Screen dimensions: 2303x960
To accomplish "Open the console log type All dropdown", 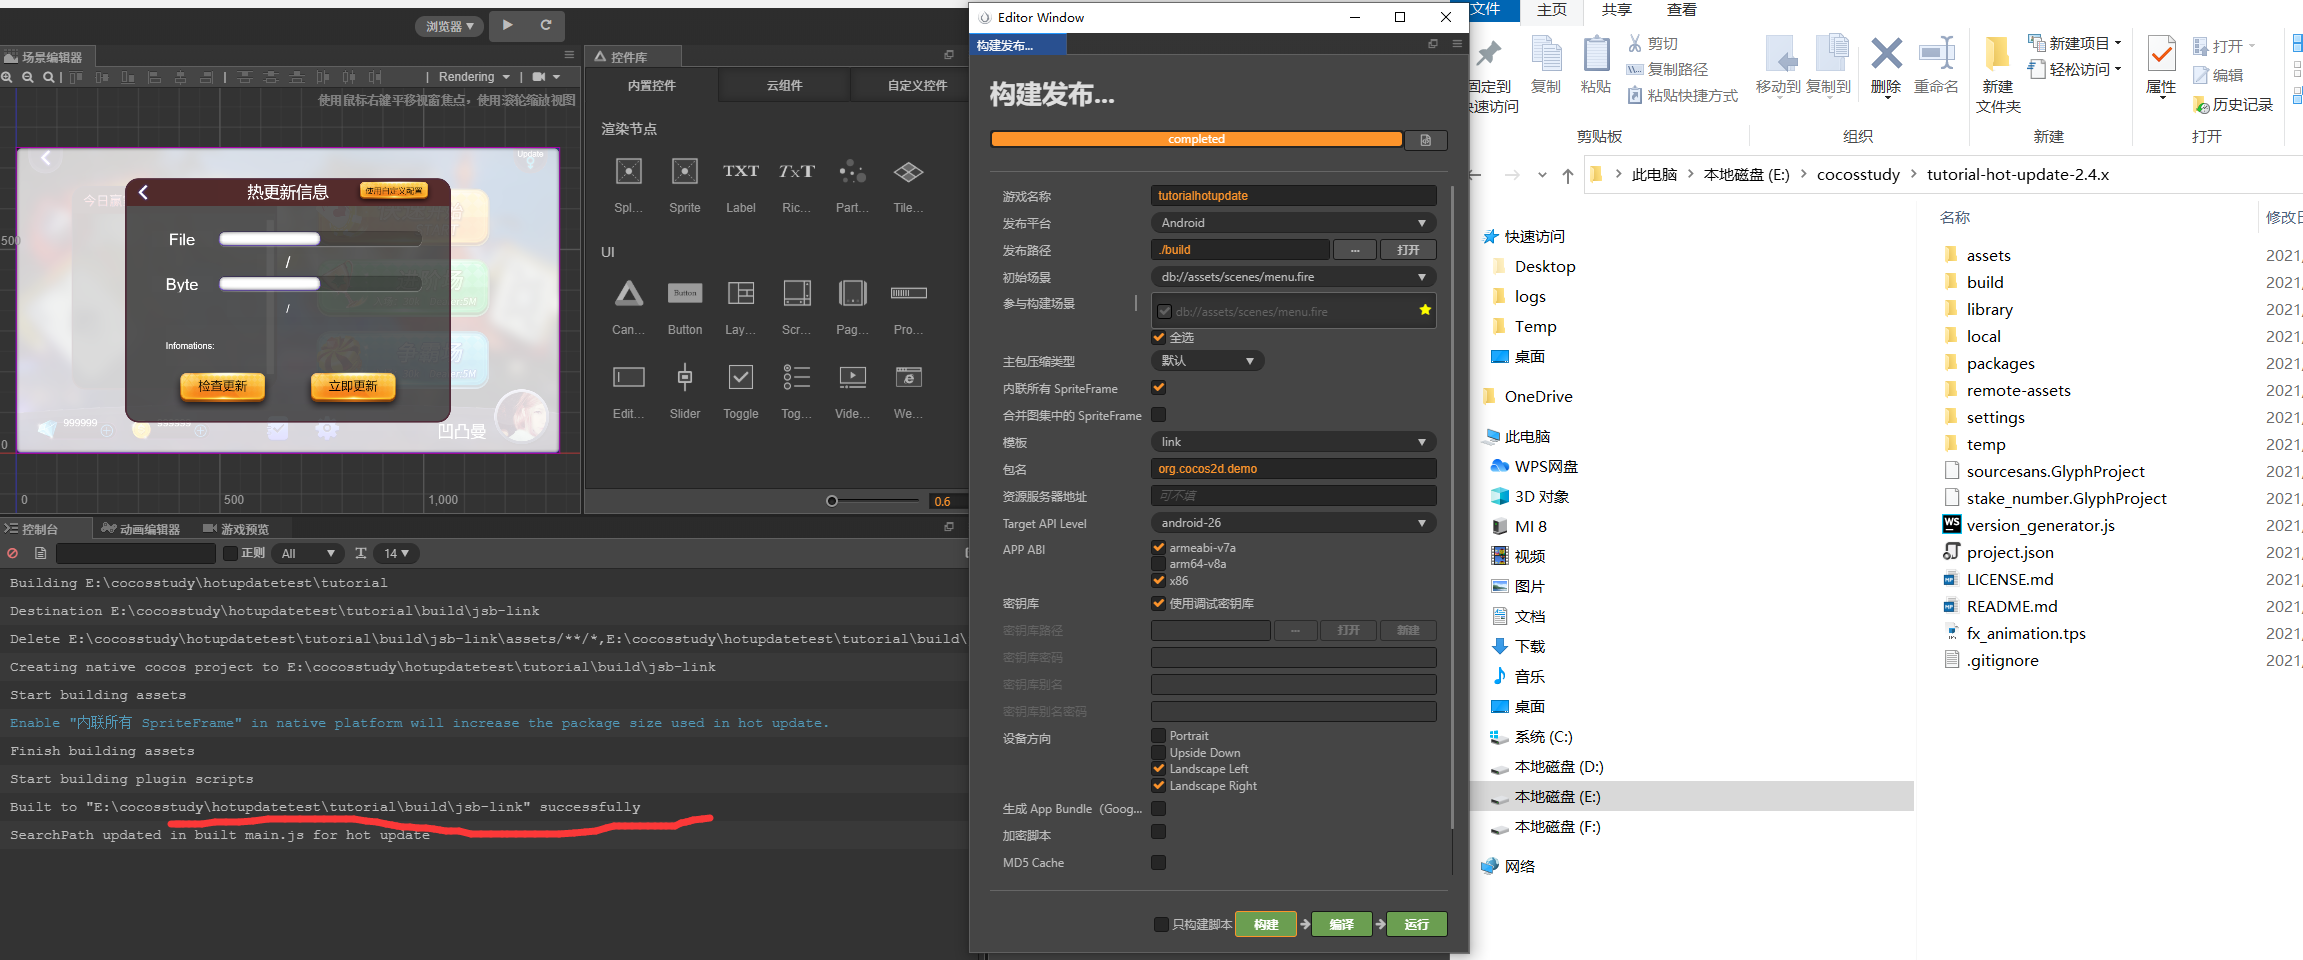I will [x=309, y=553].
